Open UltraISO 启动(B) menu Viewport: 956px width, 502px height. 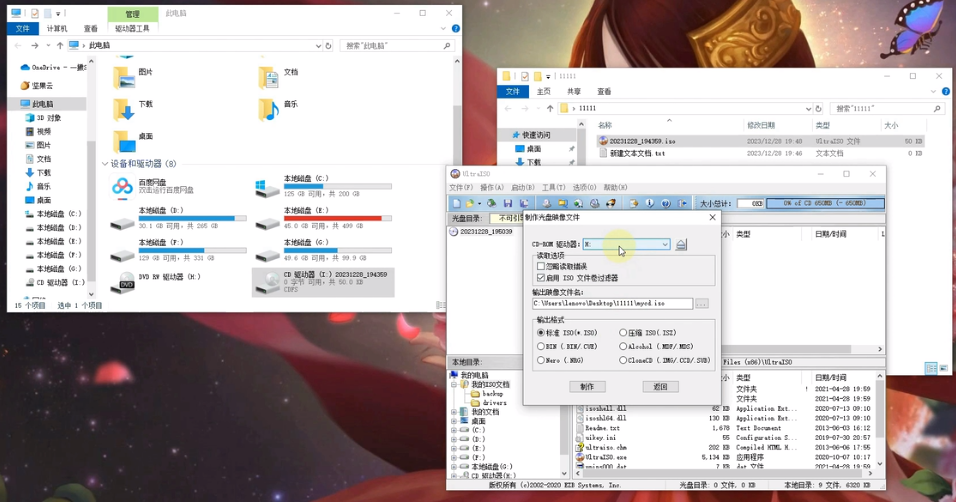pos(523,188)
